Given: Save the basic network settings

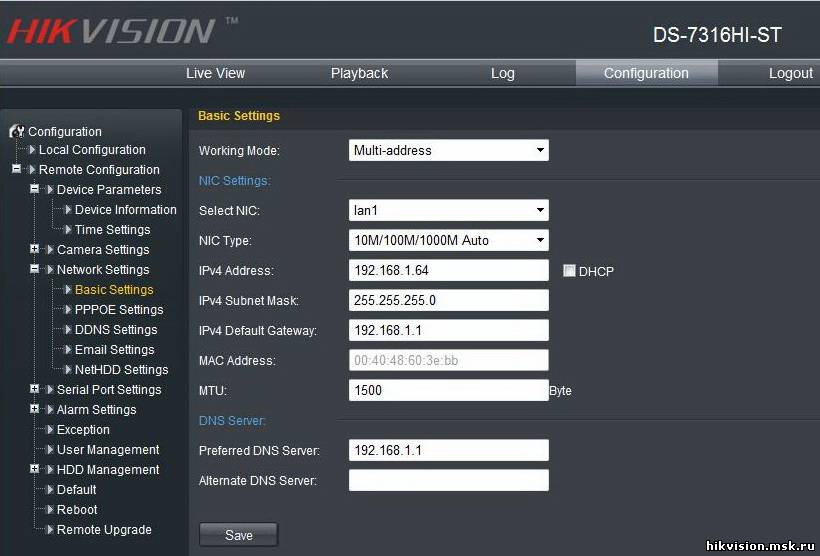Looking at the screenshot, I should click(x=238, y=535).
